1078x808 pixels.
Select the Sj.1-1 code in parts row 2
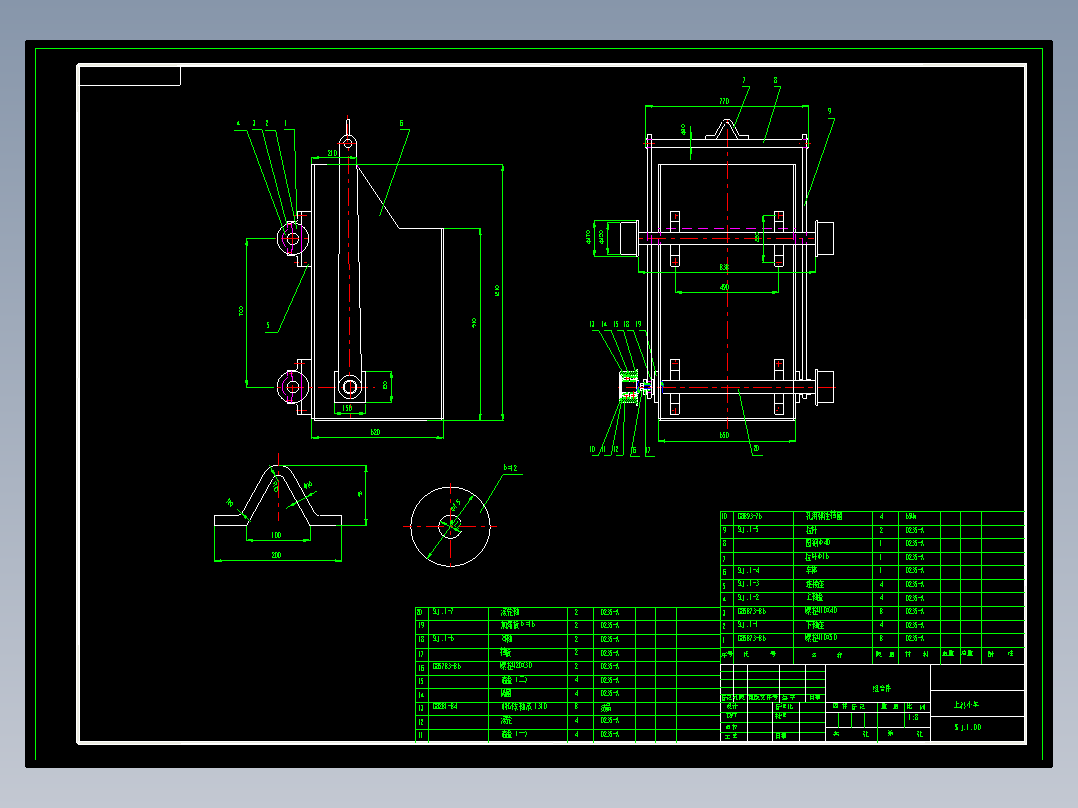pyautogui.click(x=748, y=624)
